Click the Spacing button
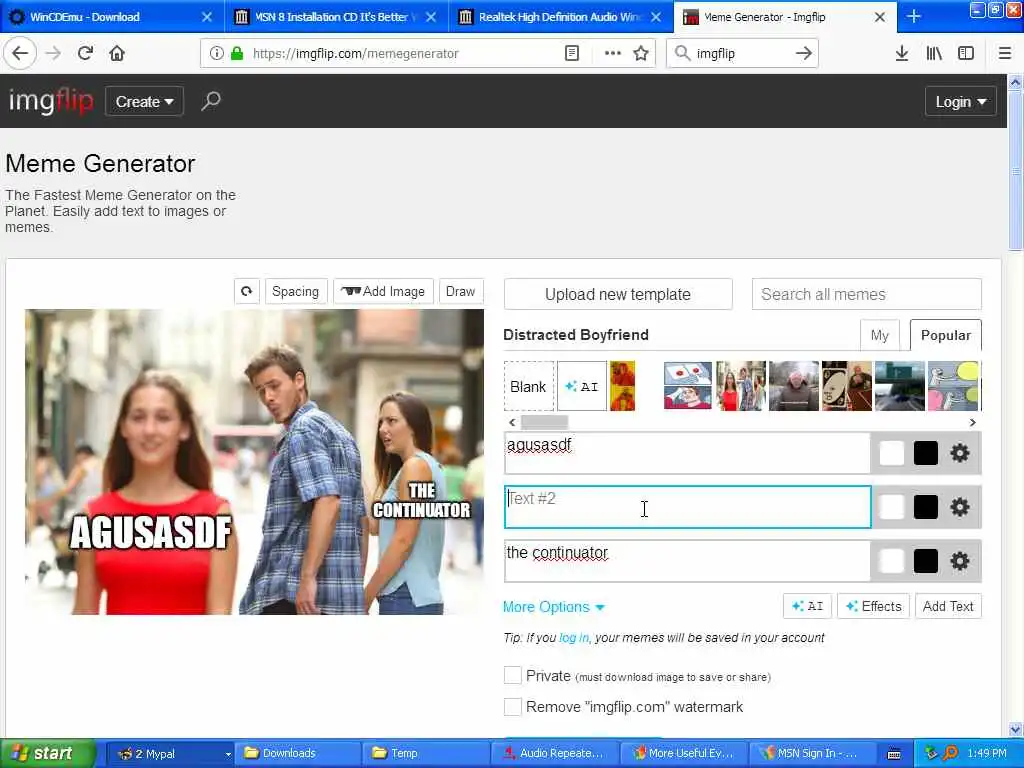Image resolution: width=1024 pixels, height=768 pixels. click(295, 291)
